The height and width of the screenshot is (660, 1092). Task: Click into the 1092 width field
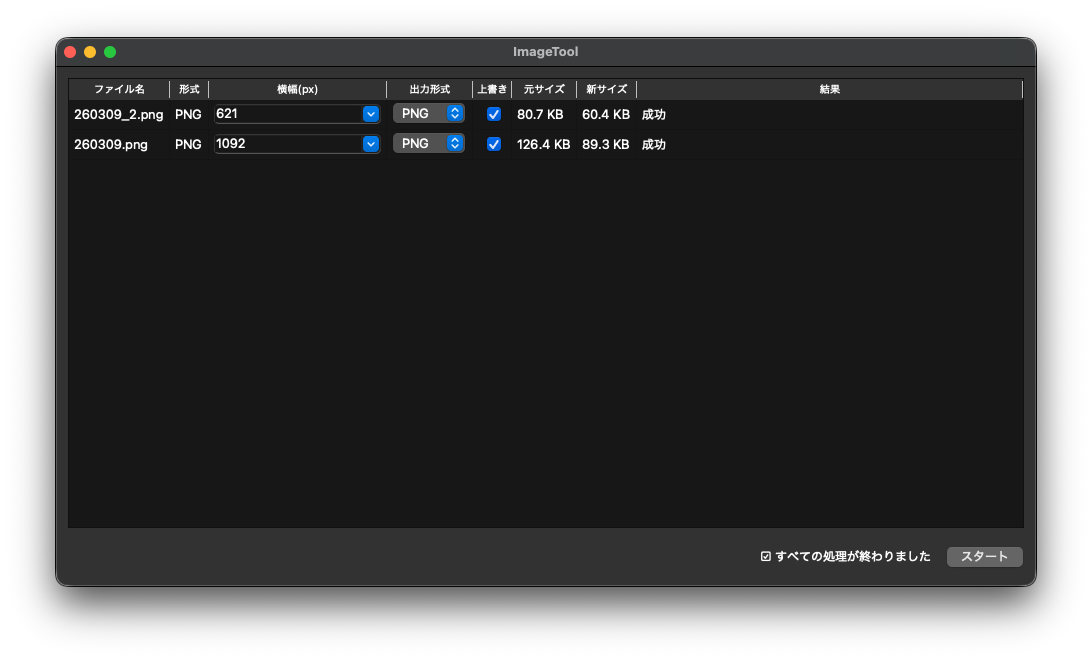(287, 144)
